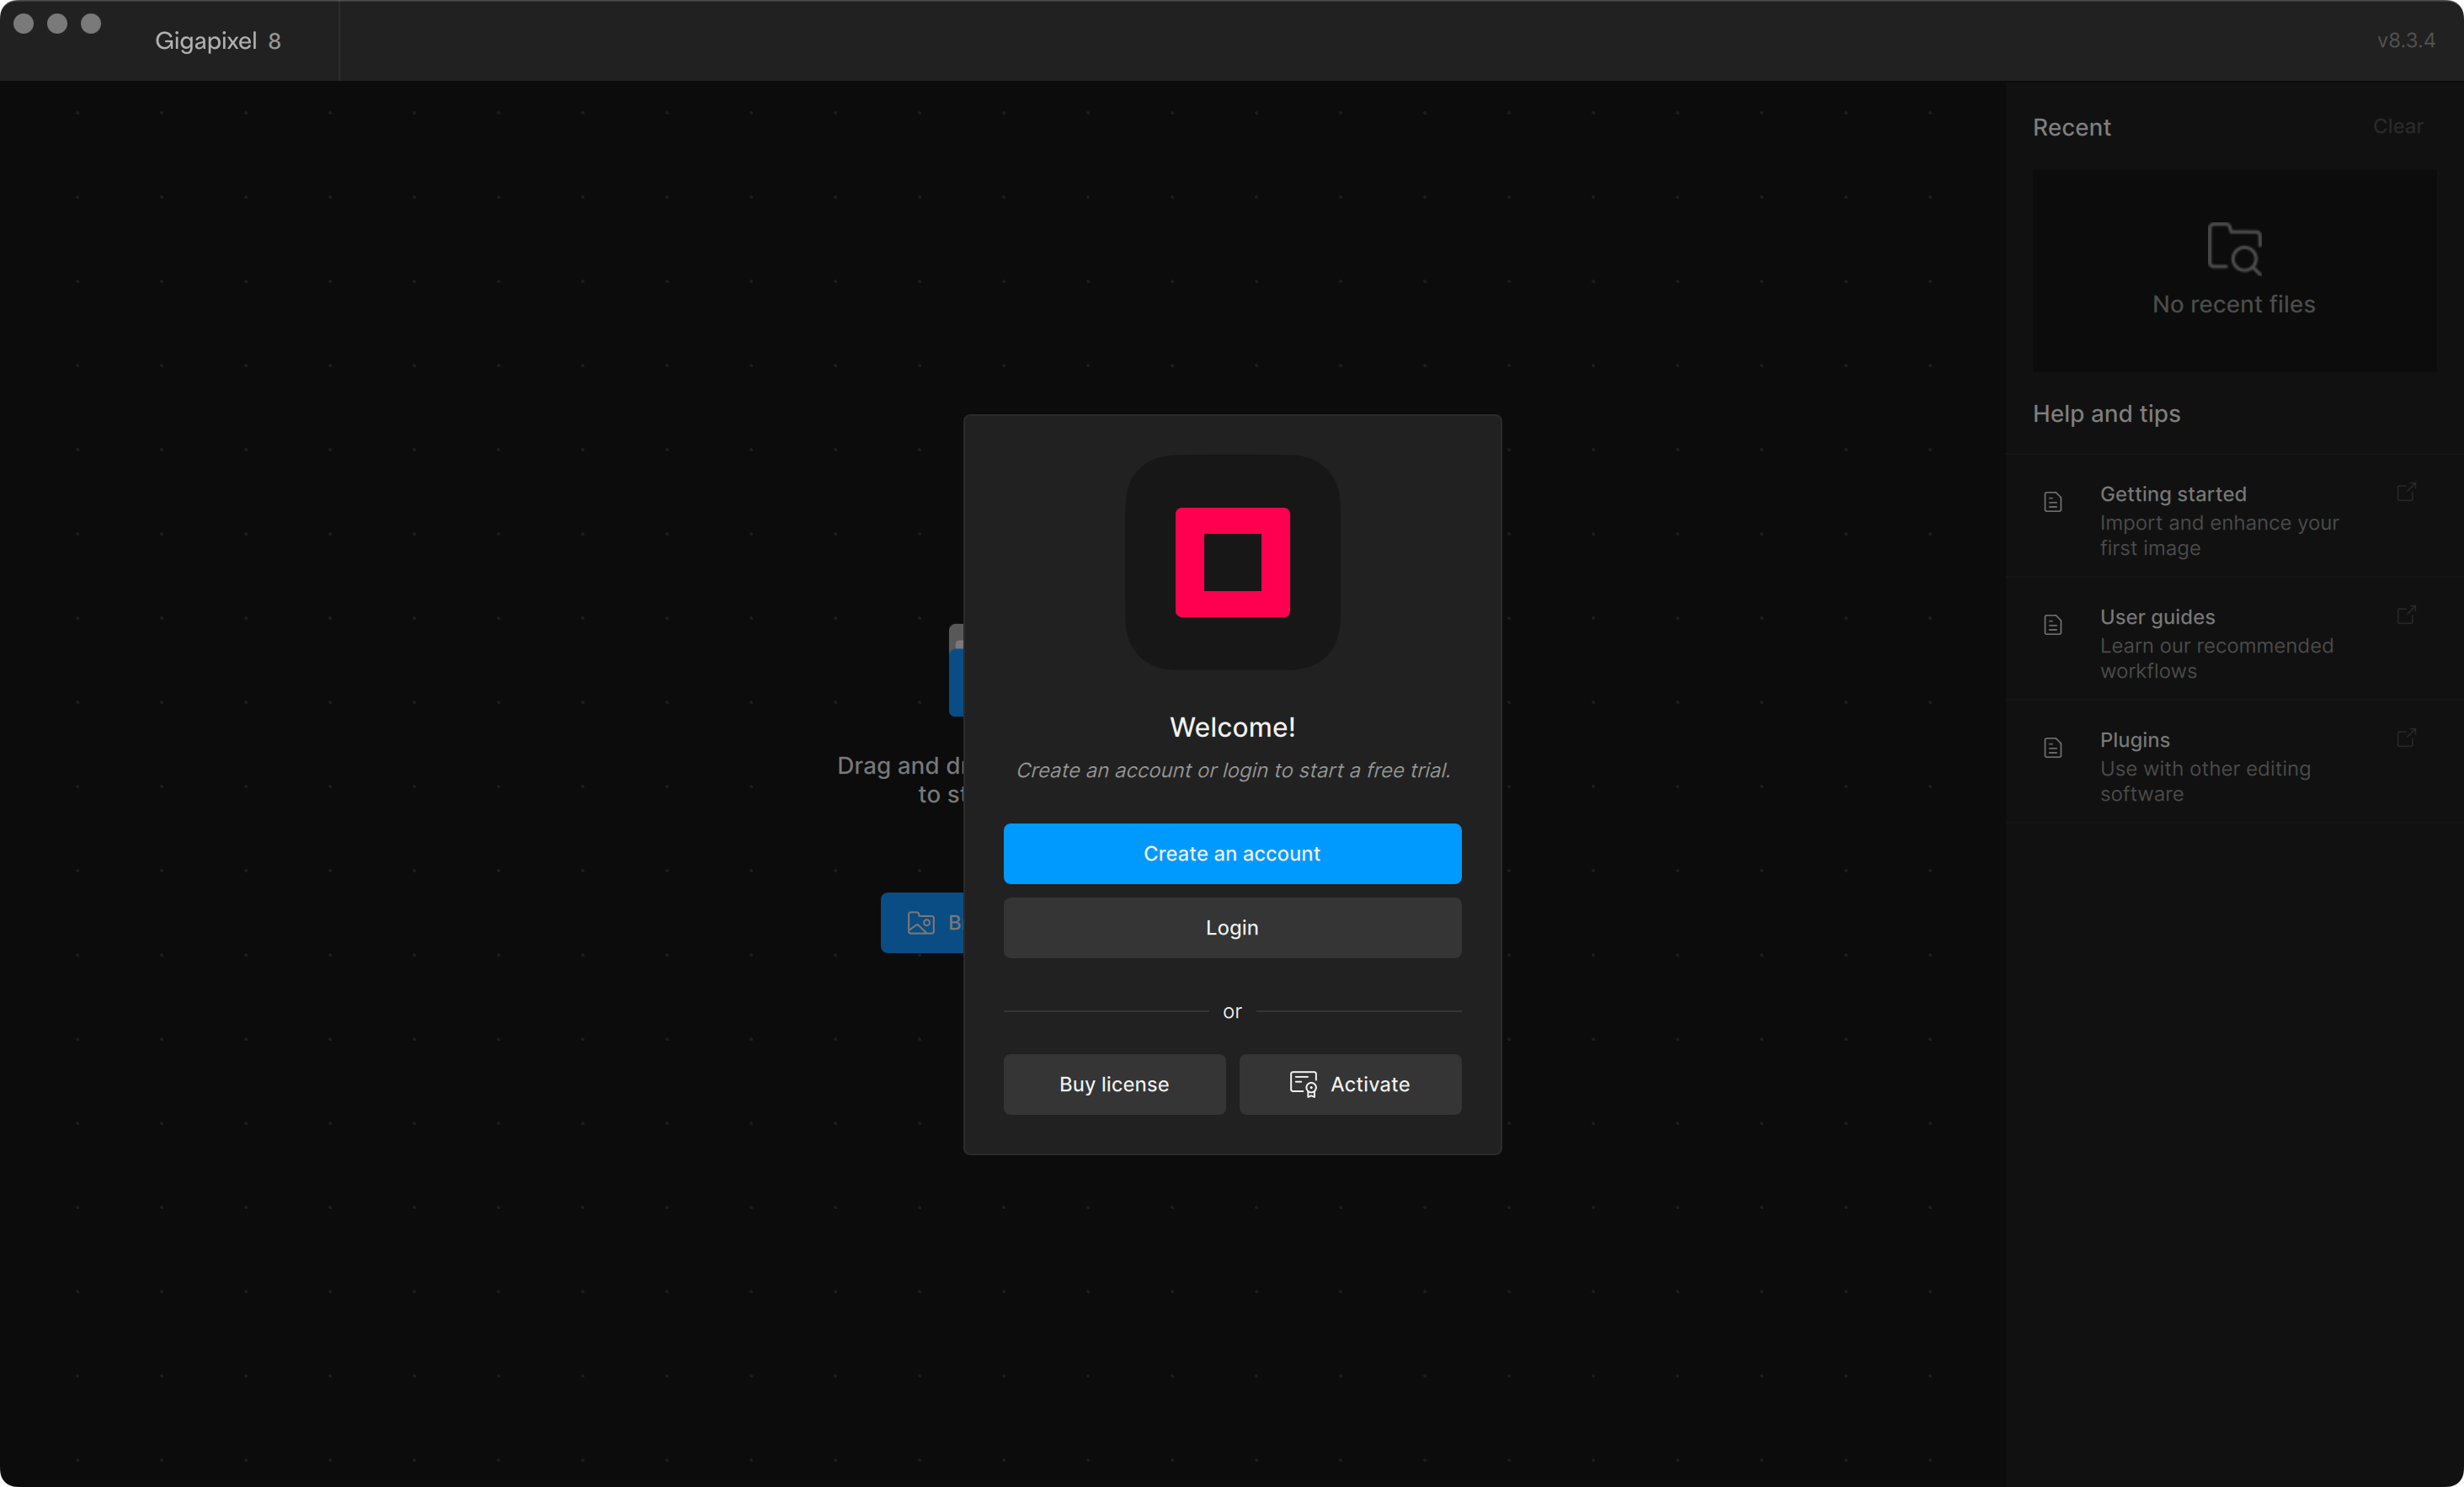Open Getting started external link icon
The image size is (2464, 1487).
pyautogui.click(x=2406, y=492)
